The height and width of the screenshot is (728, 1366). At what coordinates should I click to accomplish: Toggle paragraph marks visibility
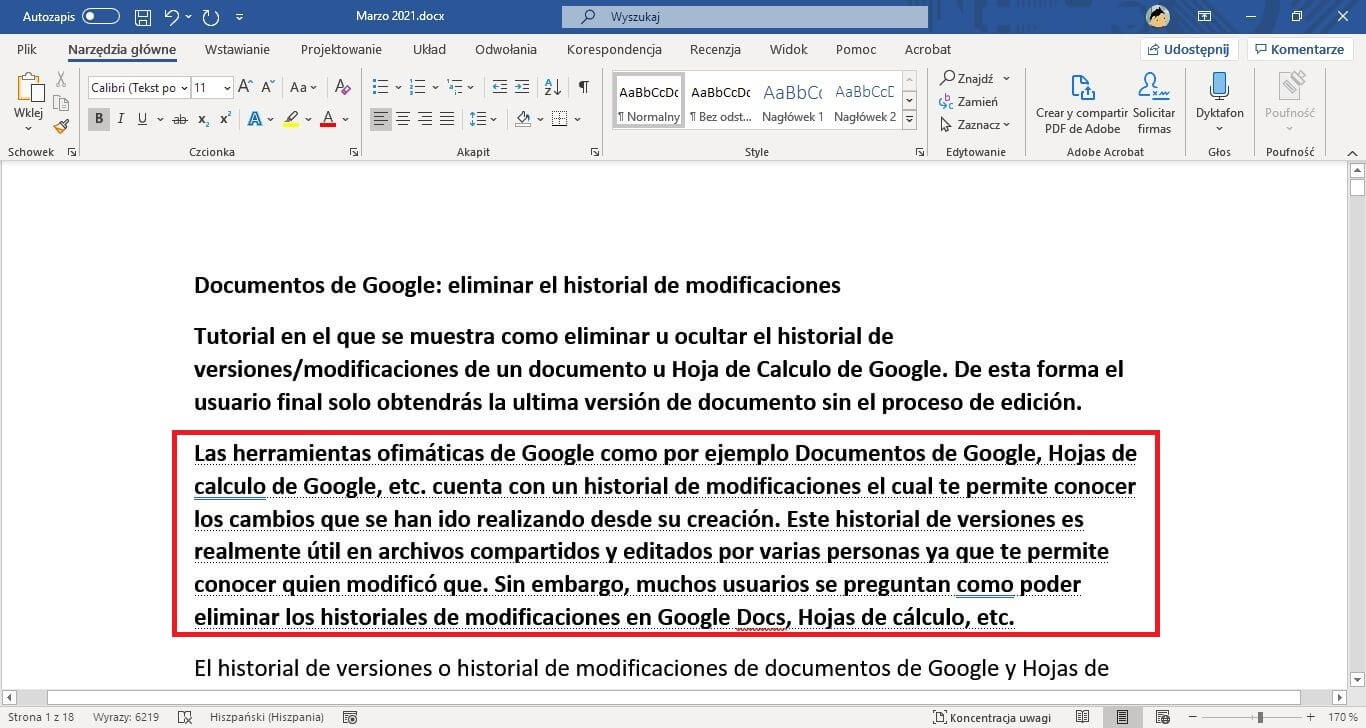pyautogui.click(x=584, y=87)
